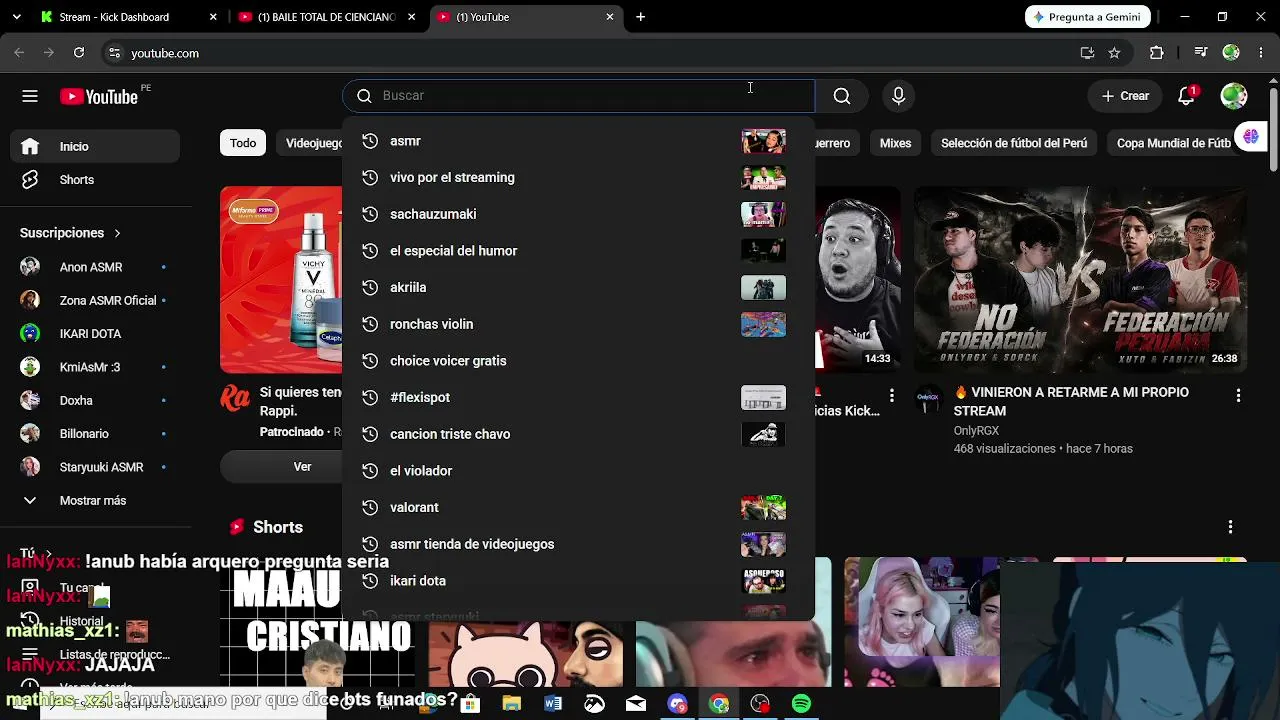Select 'valorant' suggestion

click(x=578, y=508)
